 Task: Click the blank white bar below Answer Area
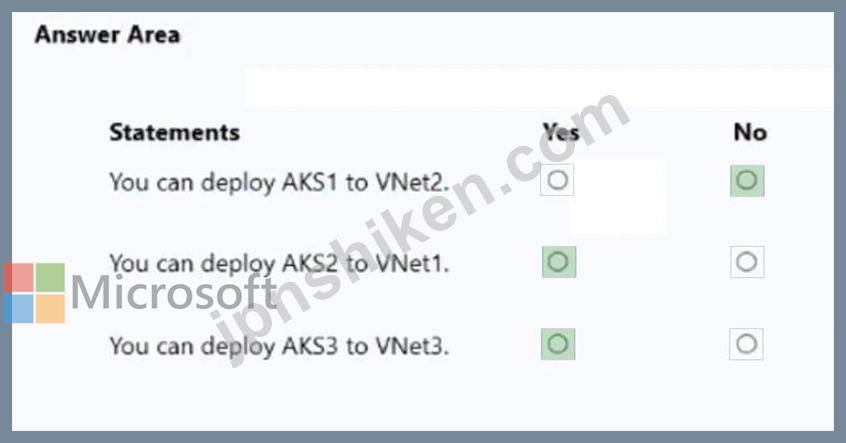pos(538,88)
